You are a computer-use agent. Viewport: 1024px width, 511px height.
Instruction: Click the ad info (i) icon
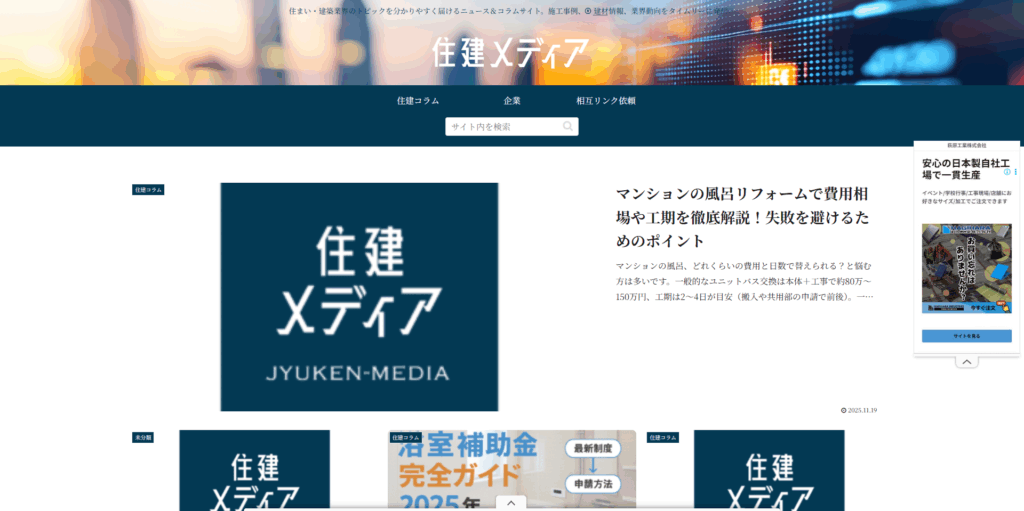click(x=1007, y=173)
